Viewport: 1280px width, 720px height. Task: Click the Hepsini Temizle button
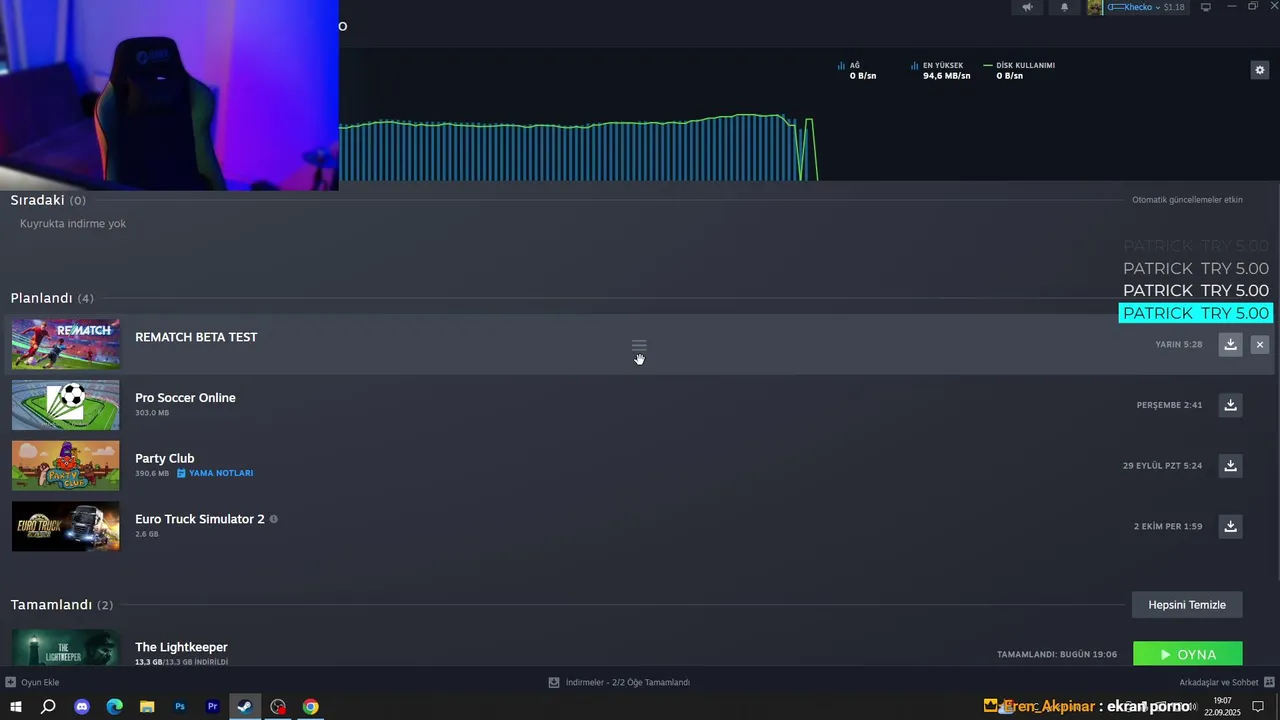point(1187,604)
